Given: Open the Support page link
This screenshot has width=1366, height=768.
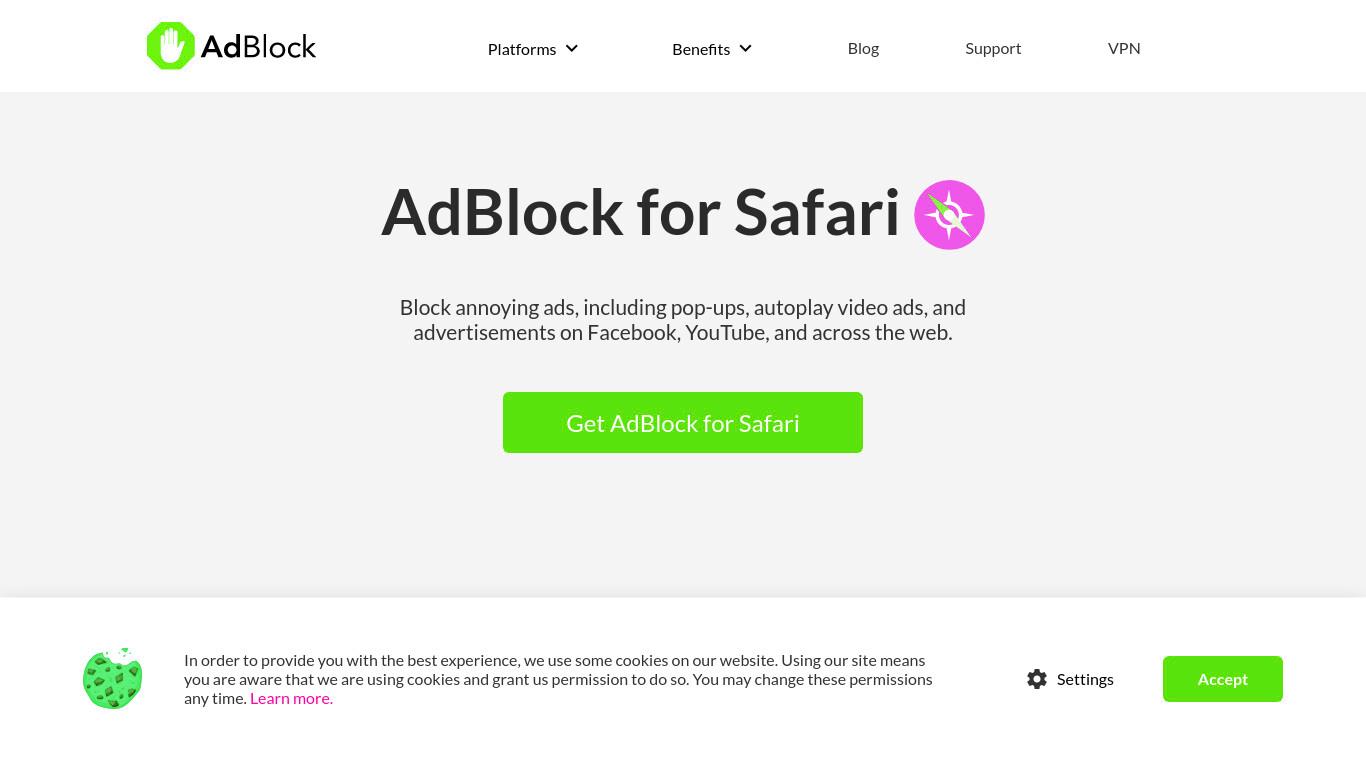Looking at the screenshot, I should 993,48.
